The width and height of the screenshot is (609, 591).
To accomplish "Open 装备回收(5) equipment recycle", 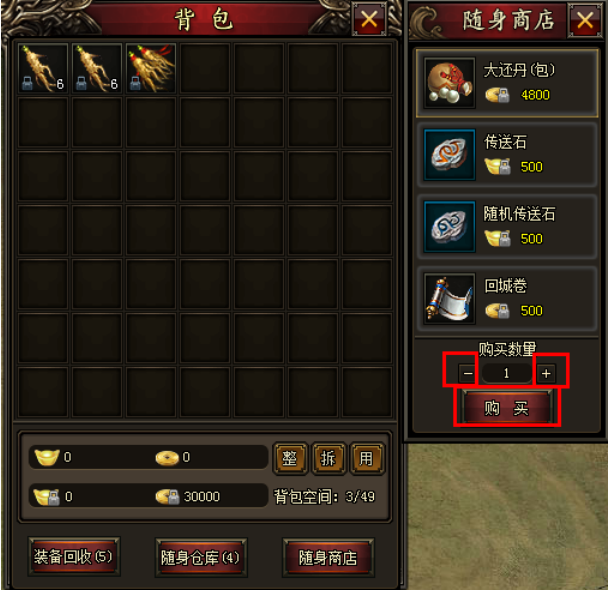I will click(x=73, y=556).
